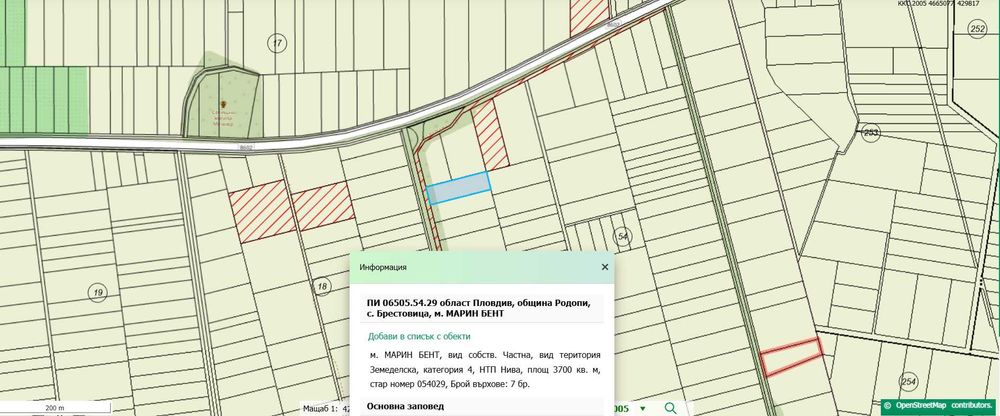Close the Информация popup

605,267
